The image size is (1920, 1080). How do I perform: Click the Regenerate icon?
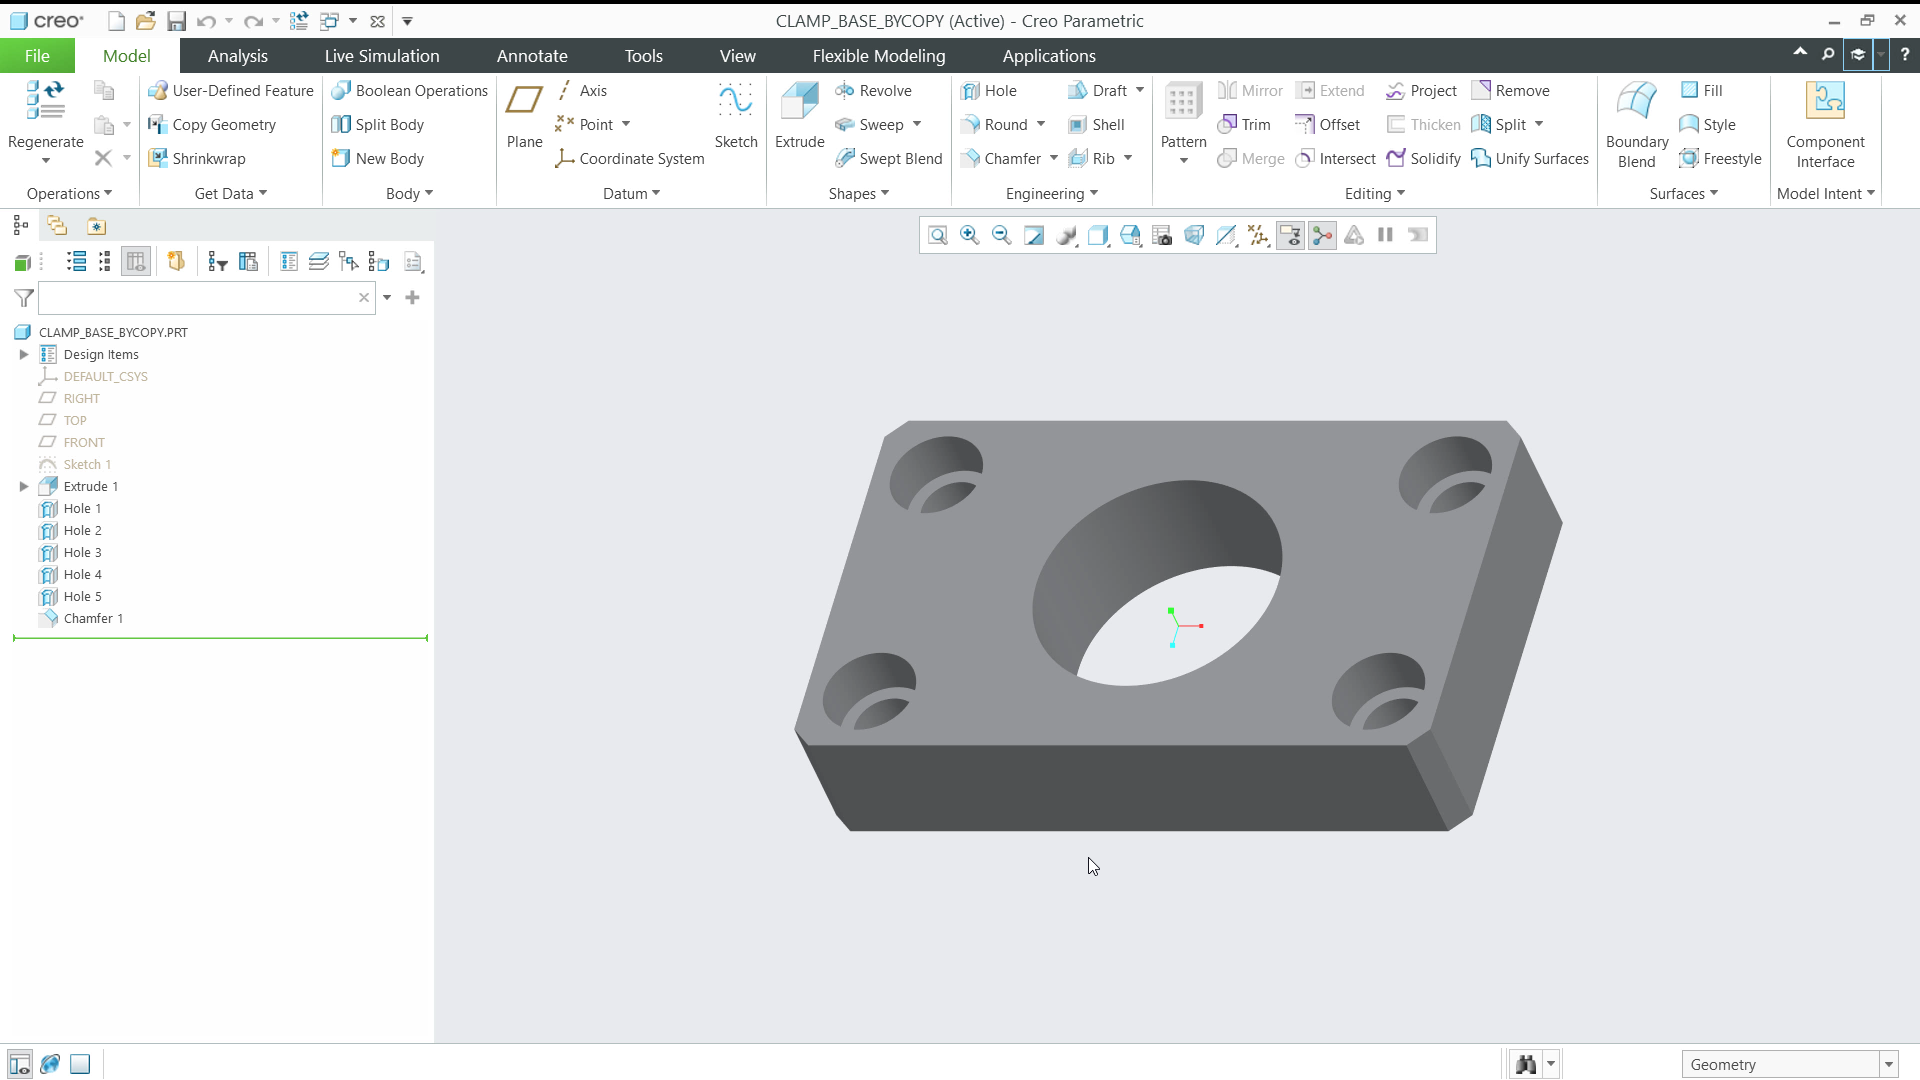[45, 102]
